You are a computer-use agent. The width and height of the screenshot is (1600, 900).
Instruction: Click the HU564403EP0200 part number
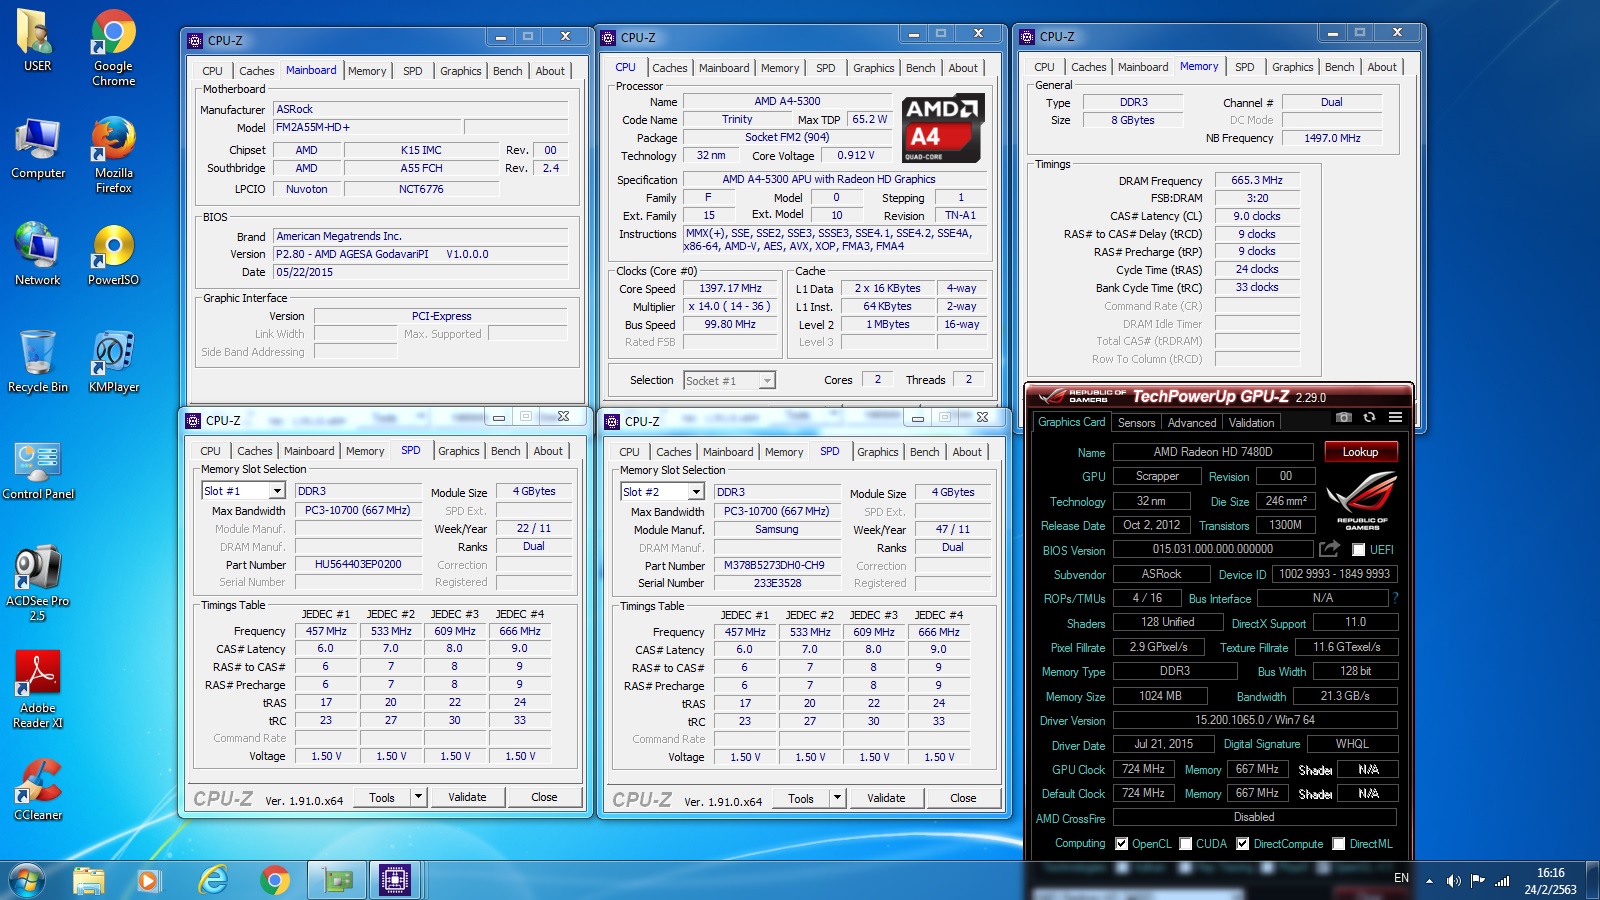point(358,564)
